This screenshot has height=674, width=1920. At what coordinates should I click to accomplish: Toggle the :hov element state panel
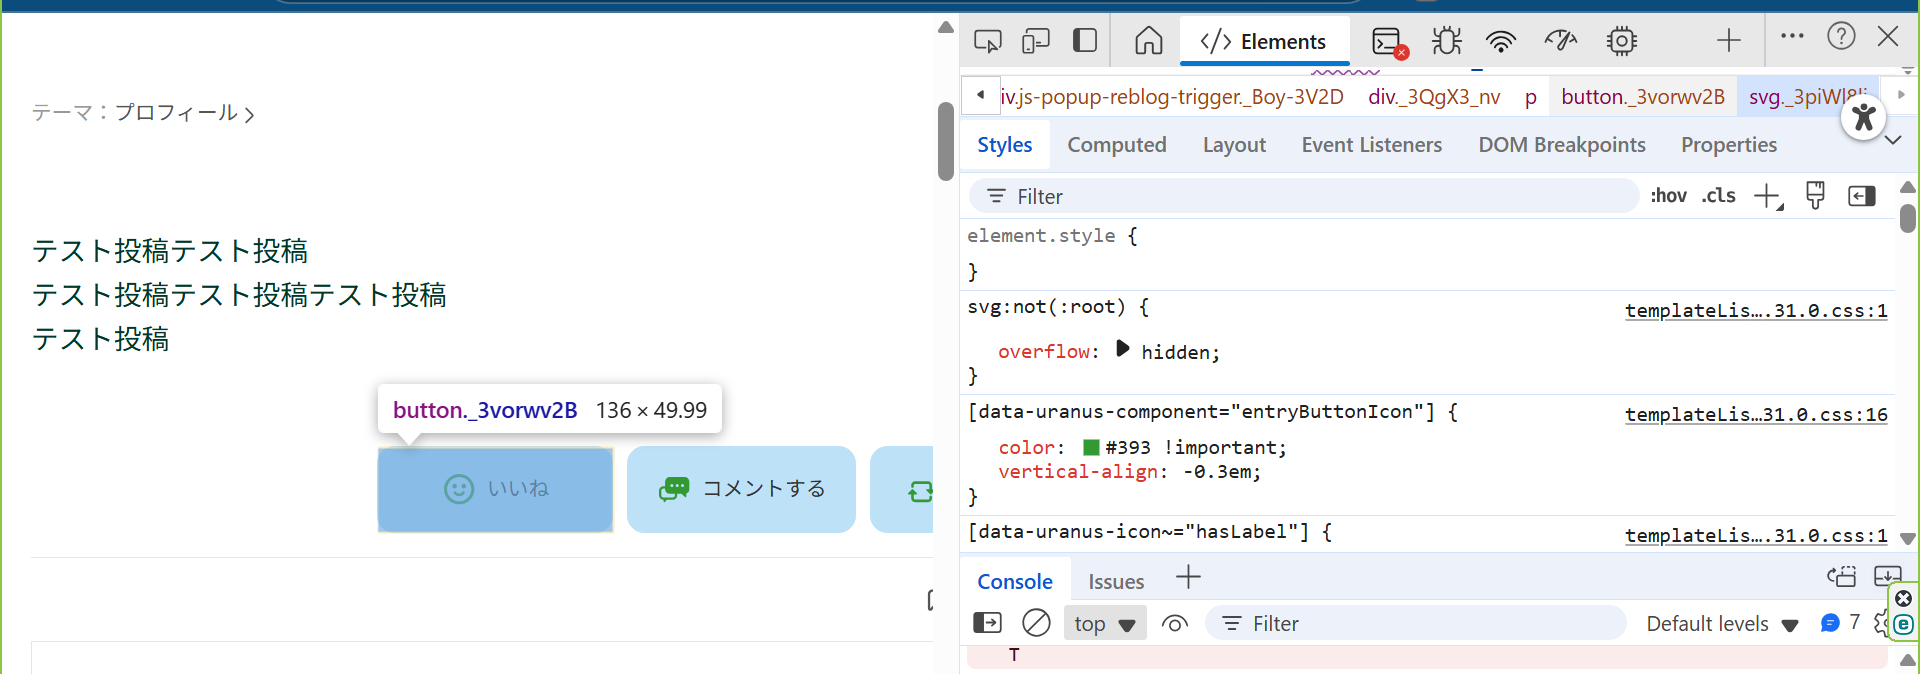(x=1668, y=196)
